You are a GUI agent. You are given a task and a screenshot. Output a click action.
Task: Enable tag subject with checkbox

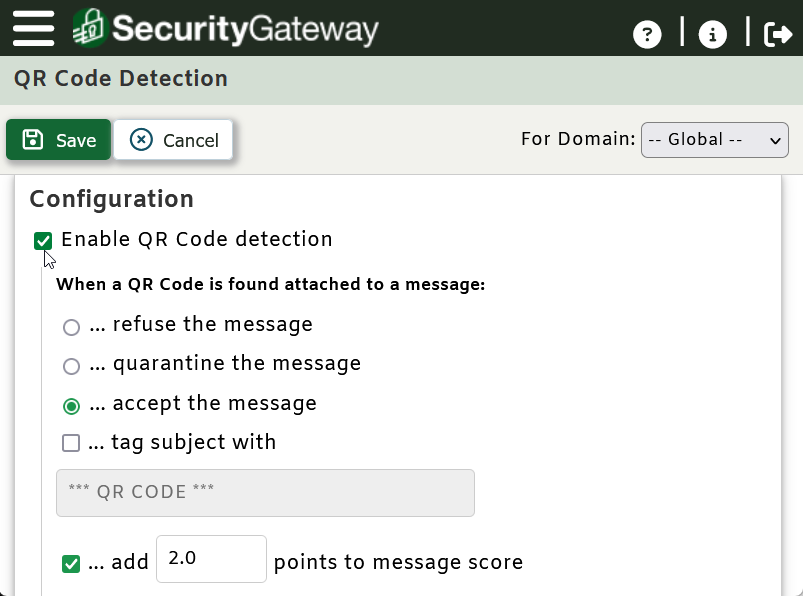[x=71, y=443]
